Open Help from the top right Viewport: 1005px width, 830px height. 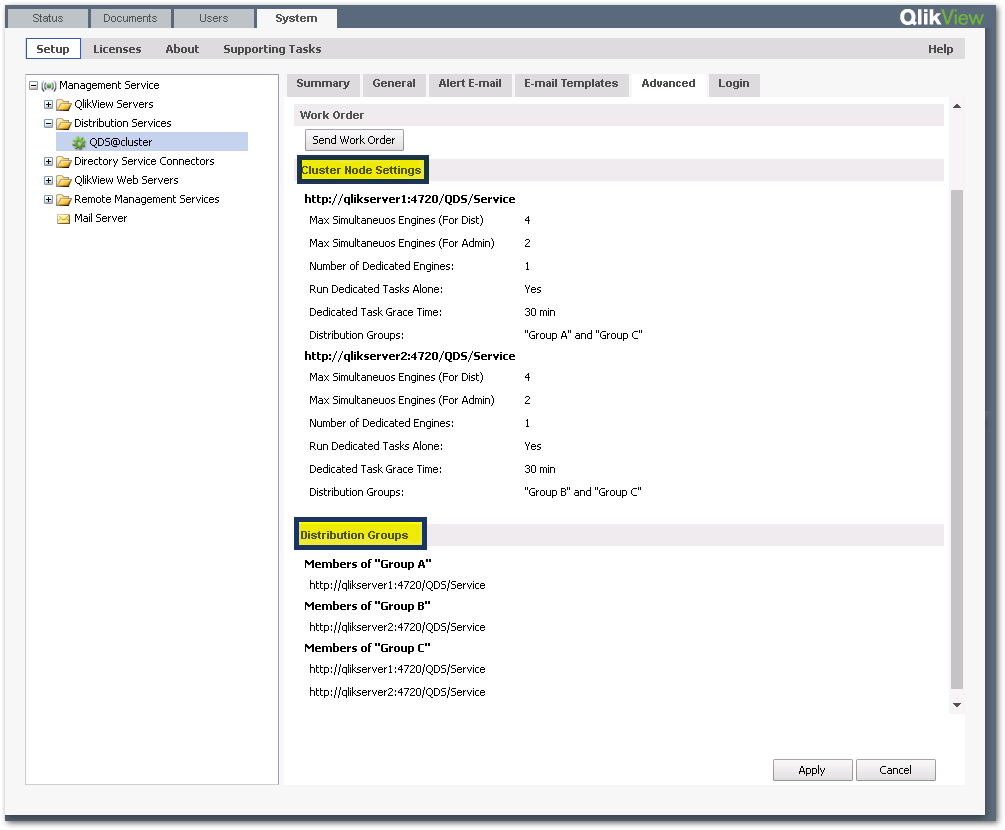940,48
